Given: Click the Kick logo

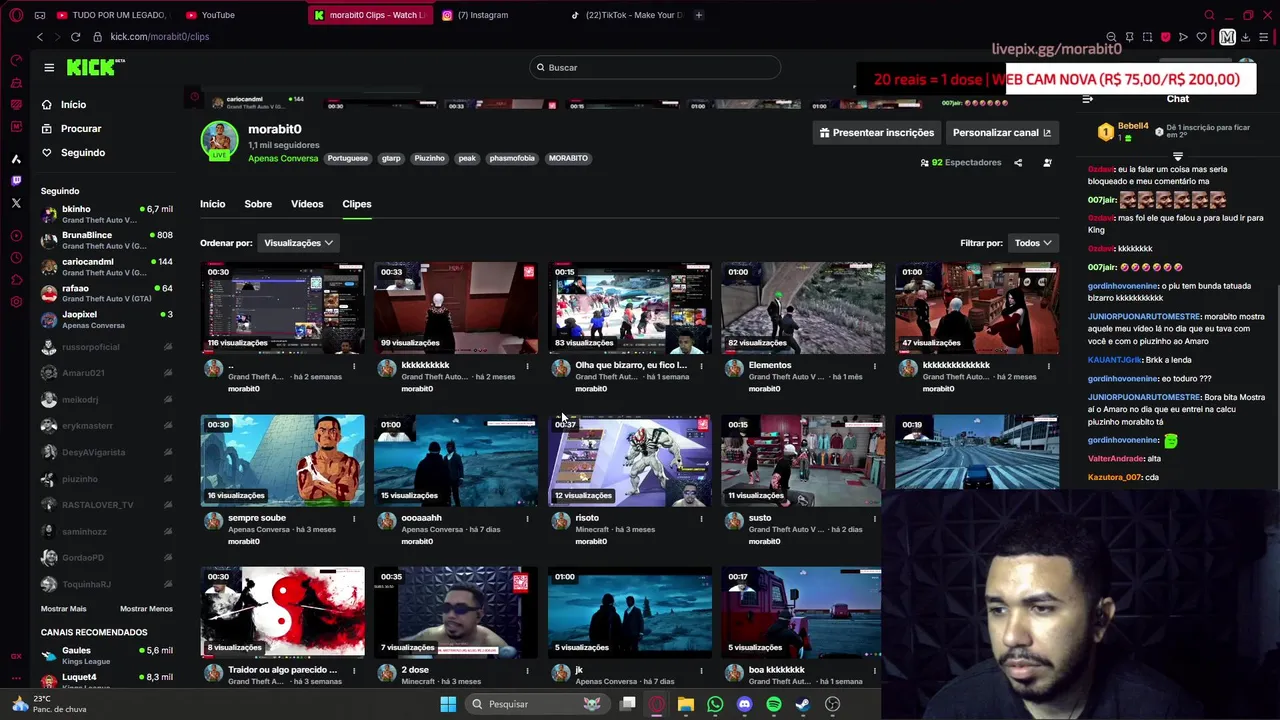Looking at the screenshot, I should [x=95, y=67].
